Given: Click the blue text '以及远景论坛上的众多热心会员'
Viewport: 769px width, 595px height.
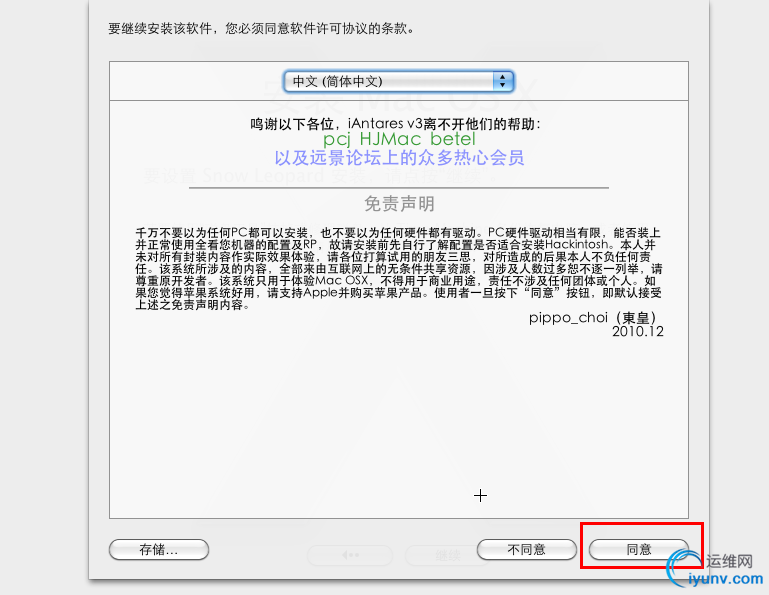Looking at the screenshot, I should point(399,158).
